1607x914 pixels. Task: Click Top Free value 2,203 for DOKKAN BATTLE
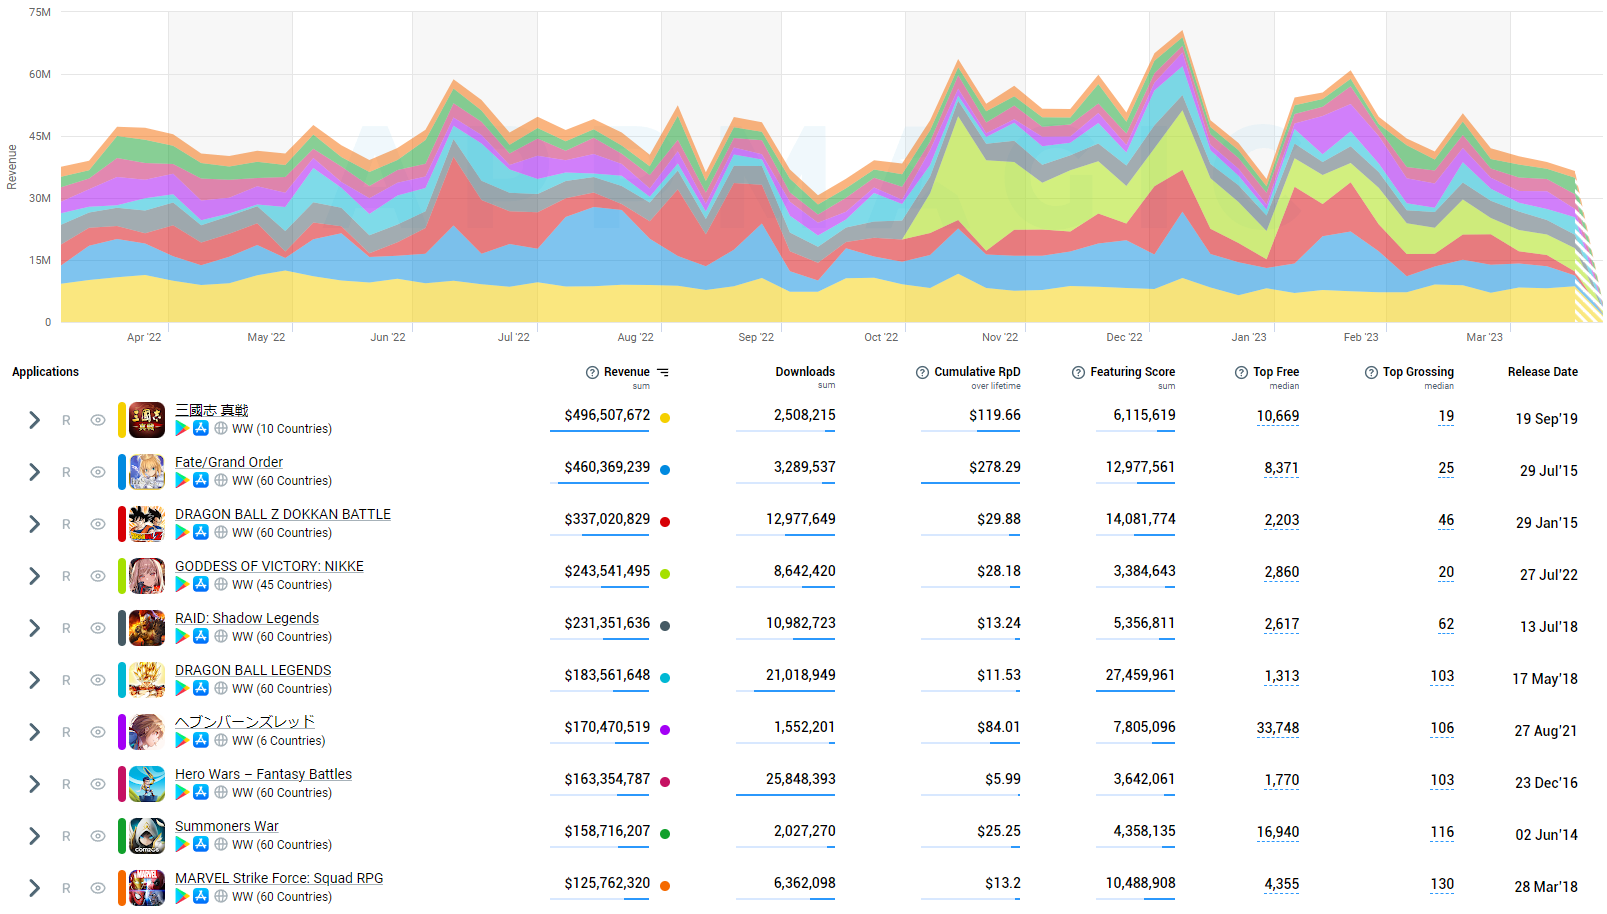[x=1282, y=520]
